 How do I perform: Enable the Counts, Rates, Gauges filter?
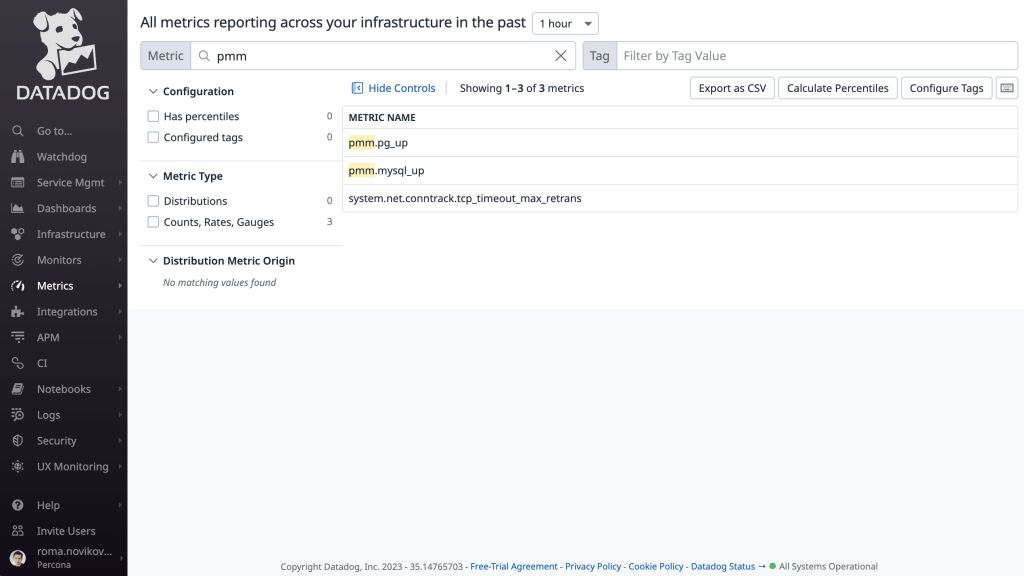coord(153,222)
